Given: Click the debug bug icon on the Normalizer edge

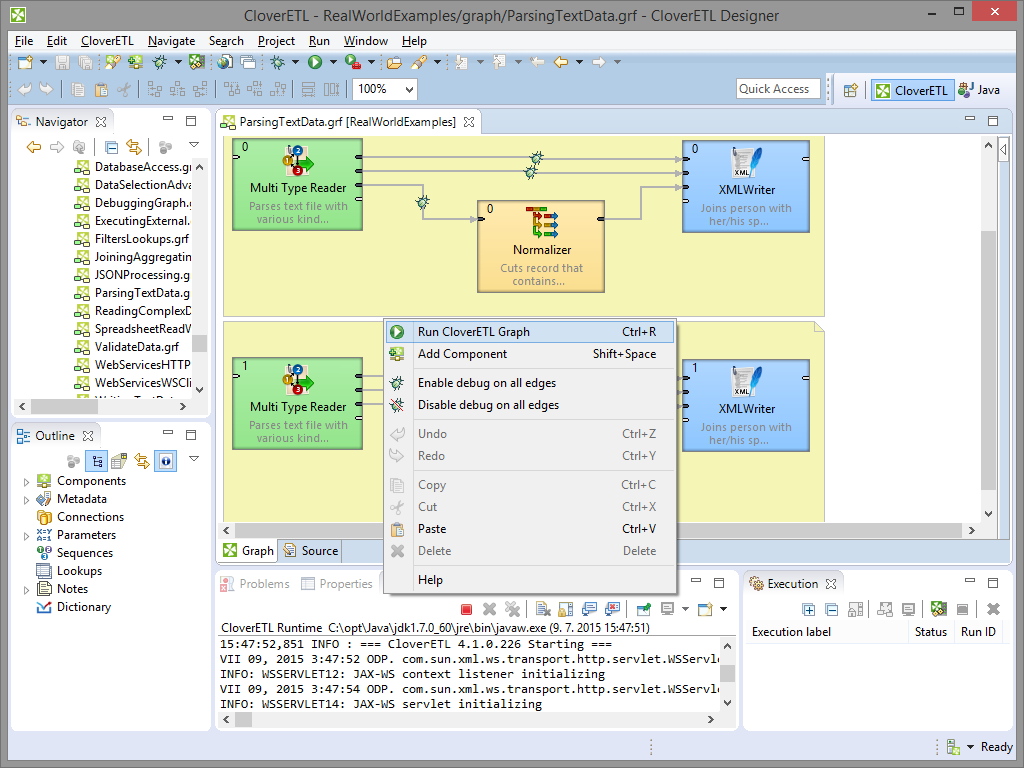Looking at the screenshot, I should [423, 202].
